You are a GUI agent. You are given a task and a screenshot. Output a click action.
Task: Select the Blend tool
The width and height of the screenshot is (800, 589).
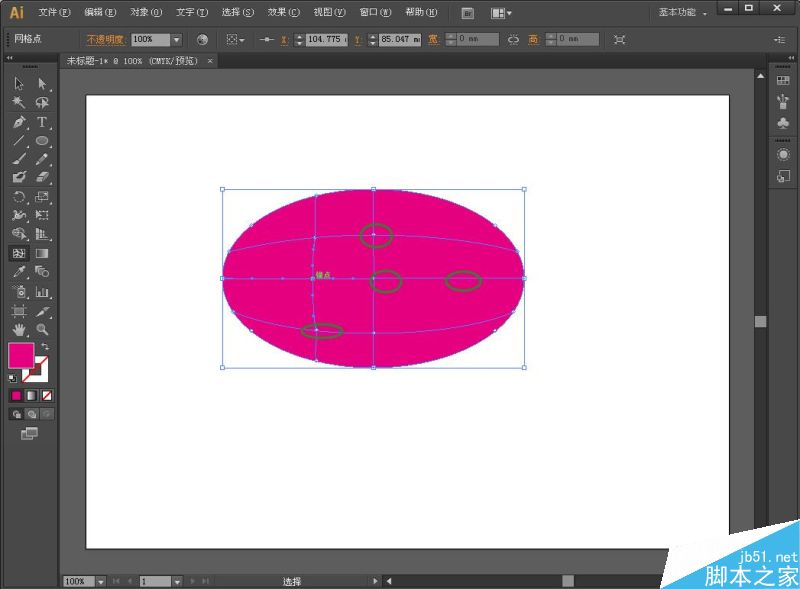coord(42,272)
